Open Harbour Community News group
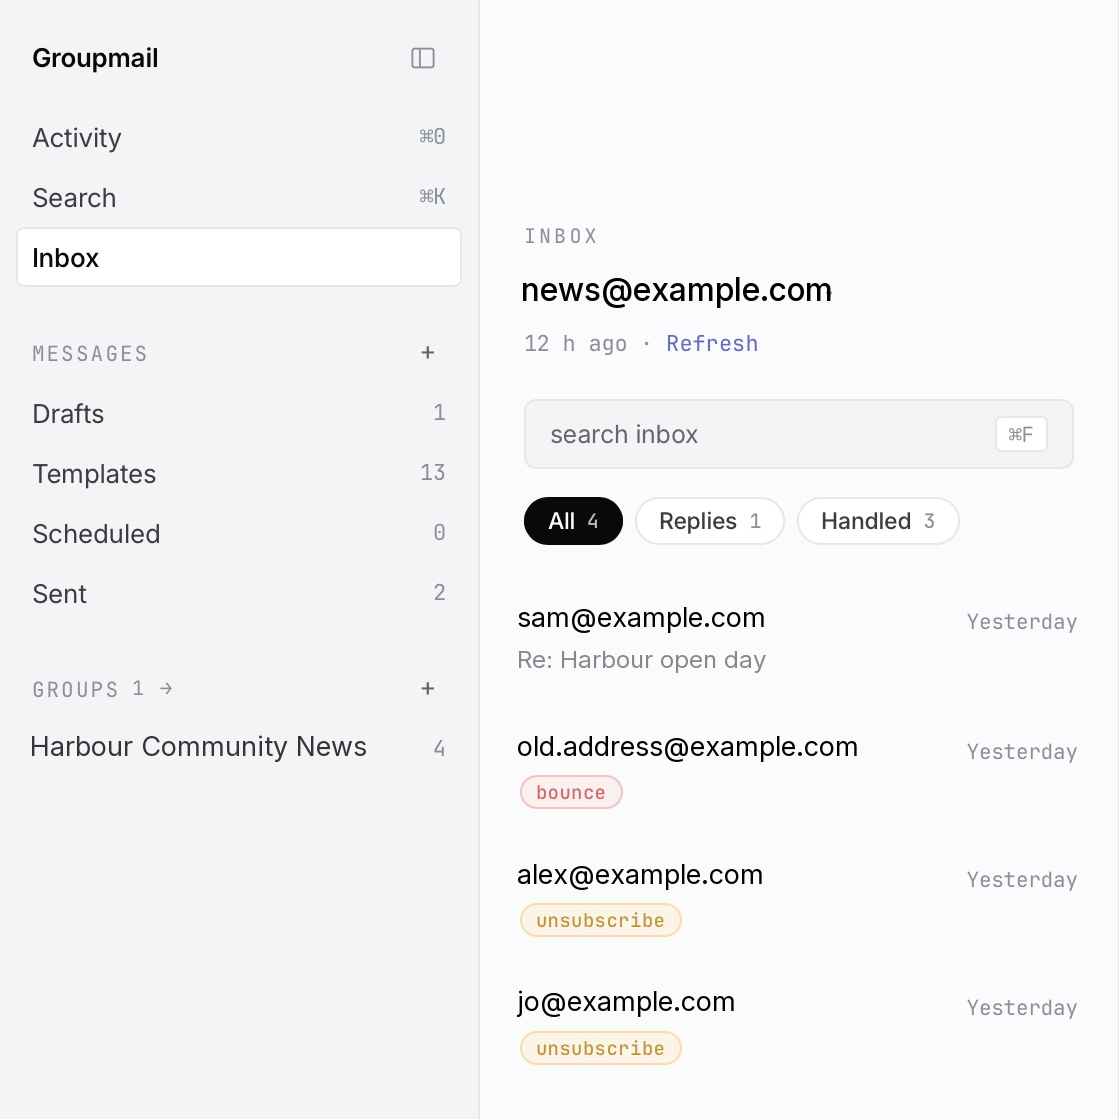This screenshot has height=1119, width=1119. (x=239, y=747)
